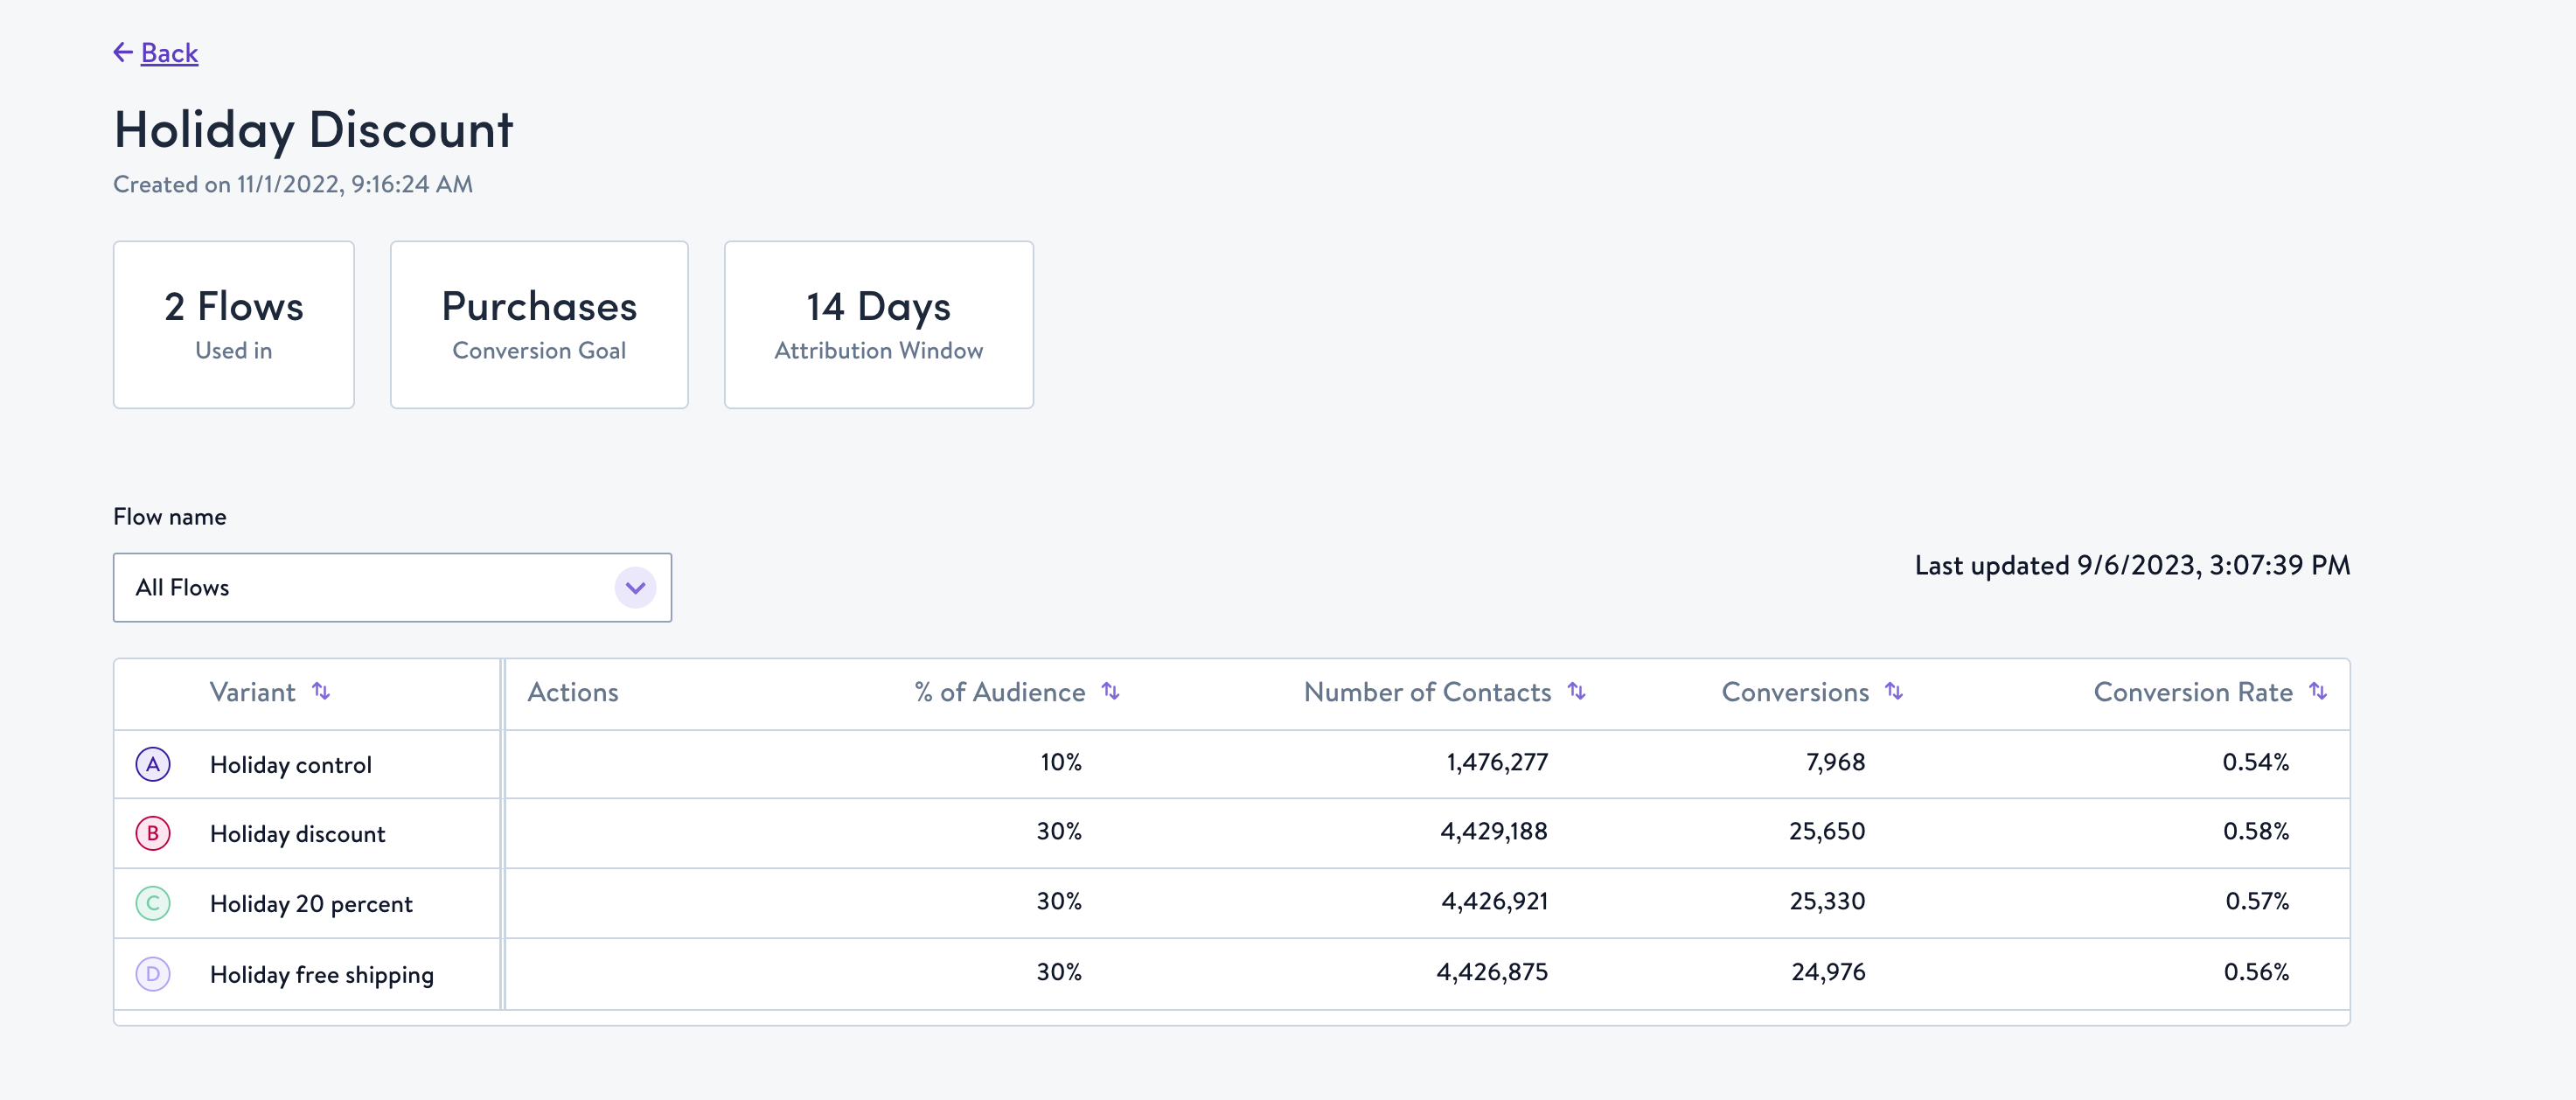Select the Holiday control variant name

point(291,765)
